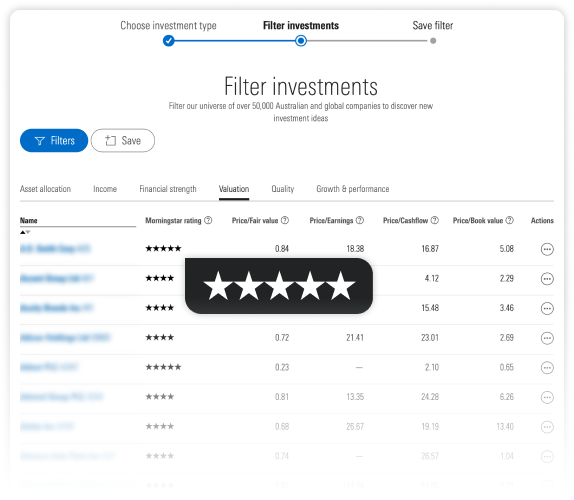Open the first blurred company name link
The width and height of the screenshot is (574, 500).
(55, 249)
